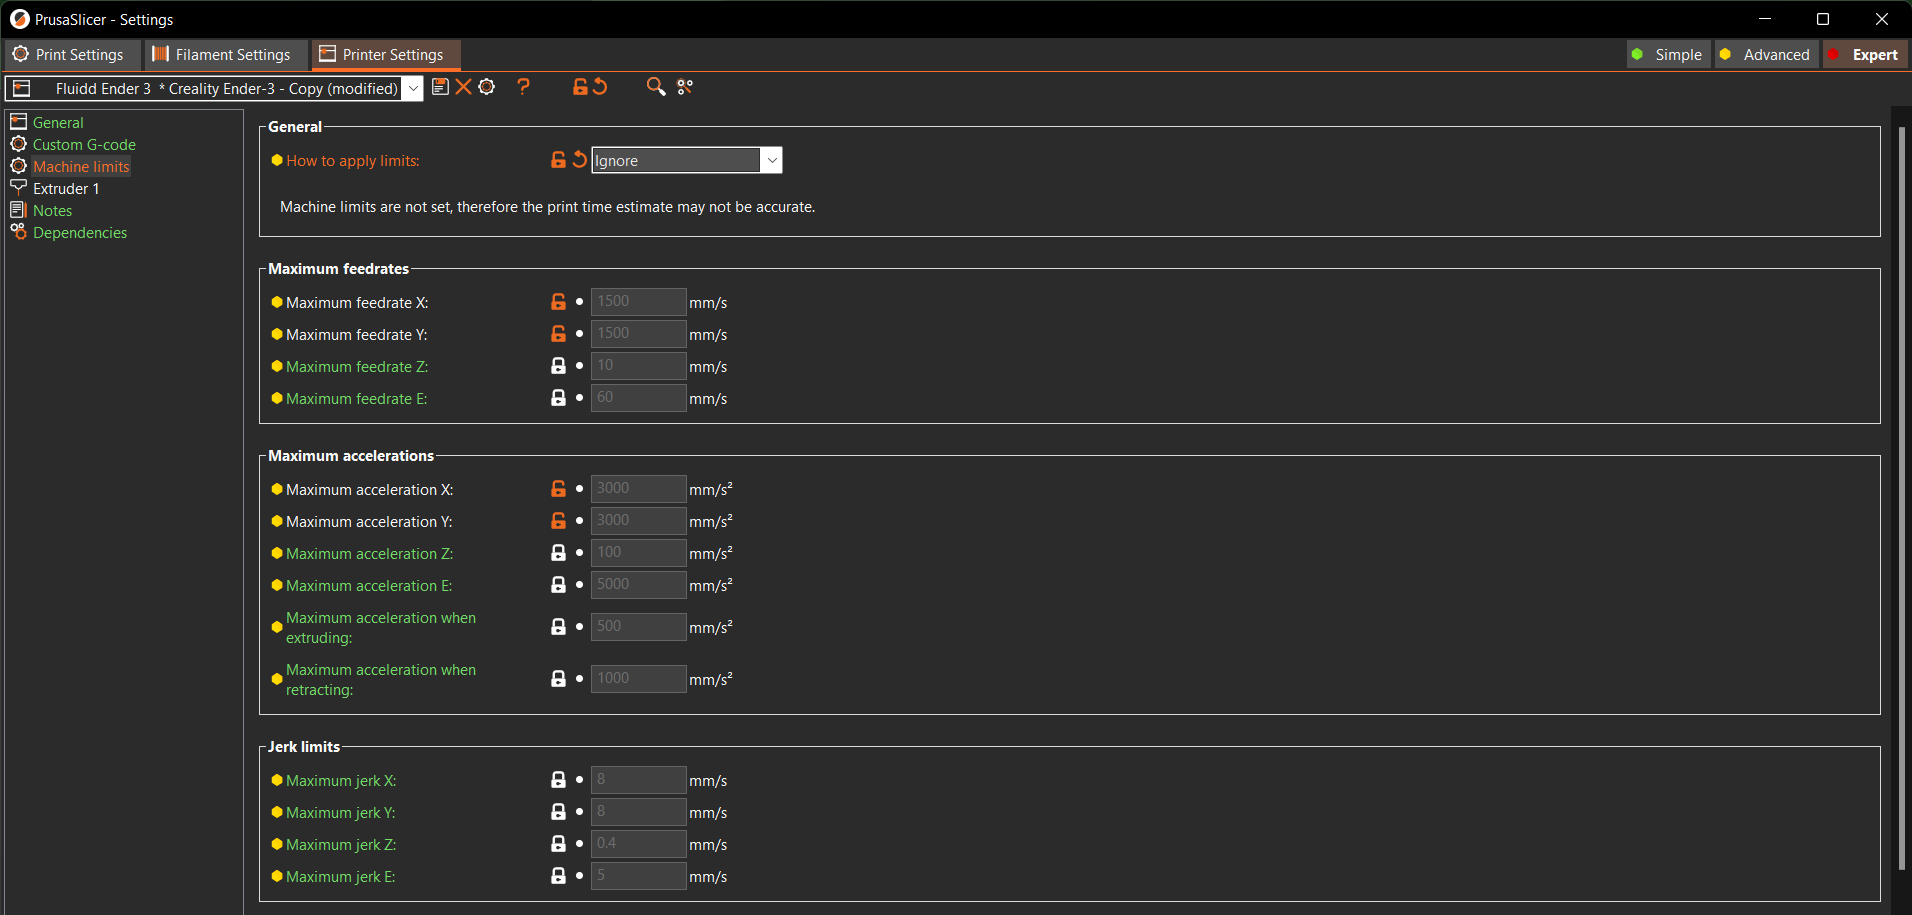
Task: Click Maximum acceleration Y value field
Action: point(638,521)
